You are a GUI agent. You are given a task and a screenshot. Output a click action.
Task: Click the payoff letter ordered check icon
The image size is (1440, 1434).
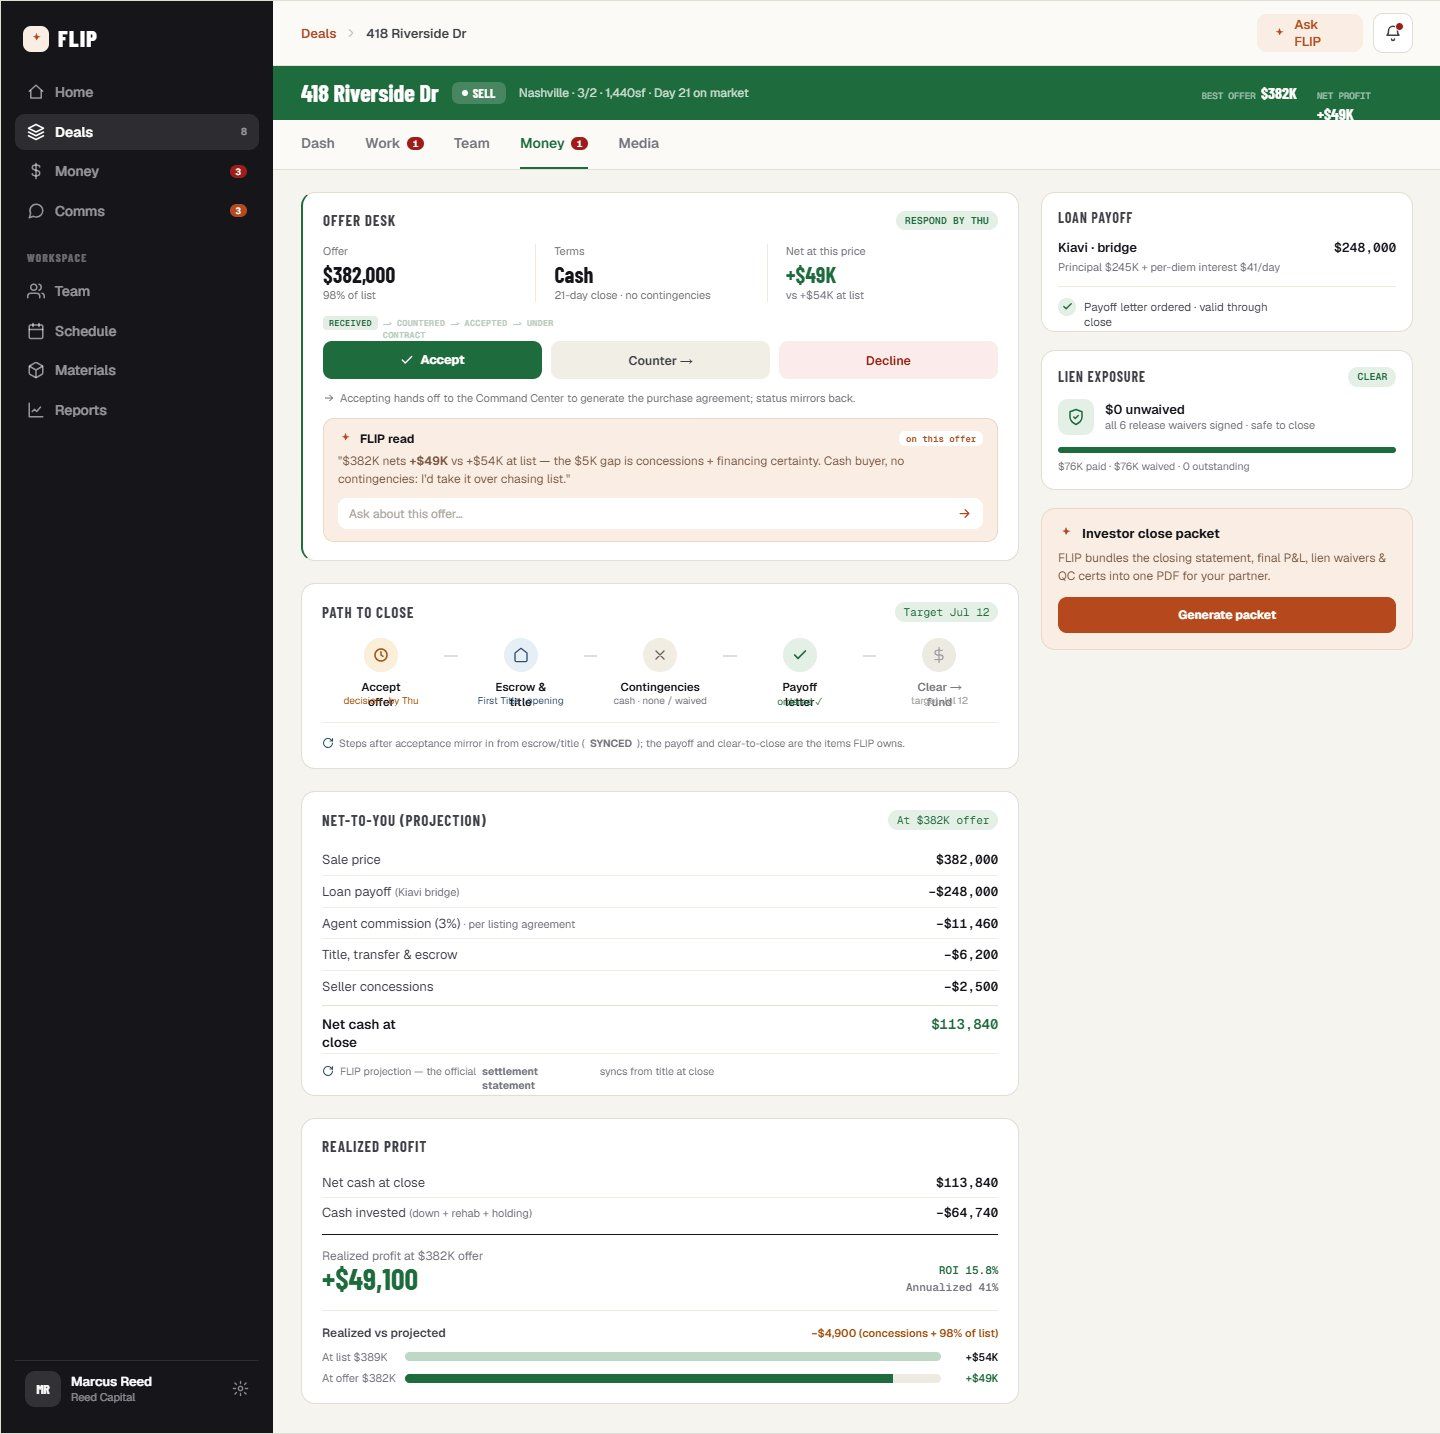[1067, 307]
